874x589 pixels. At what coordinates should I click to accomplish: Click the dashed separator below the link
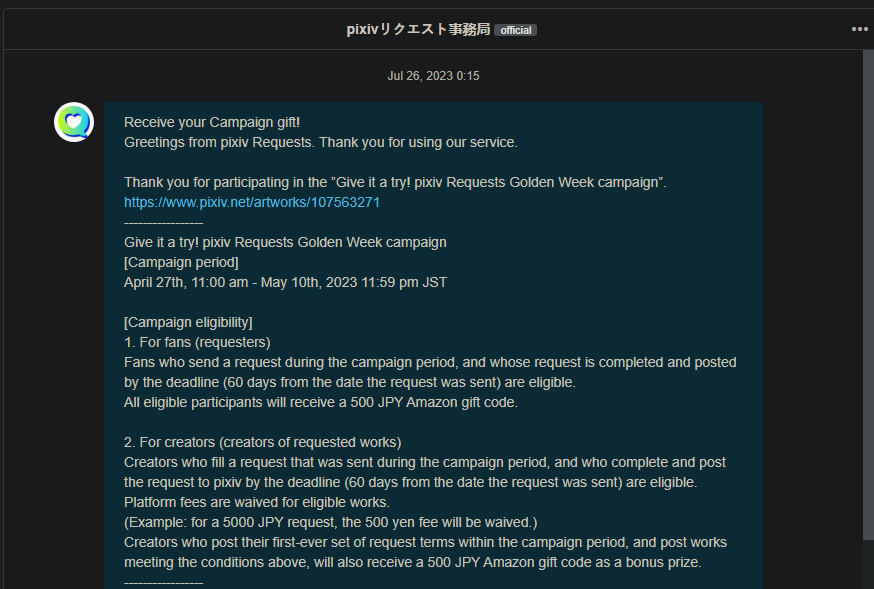(x=163, y=223)
